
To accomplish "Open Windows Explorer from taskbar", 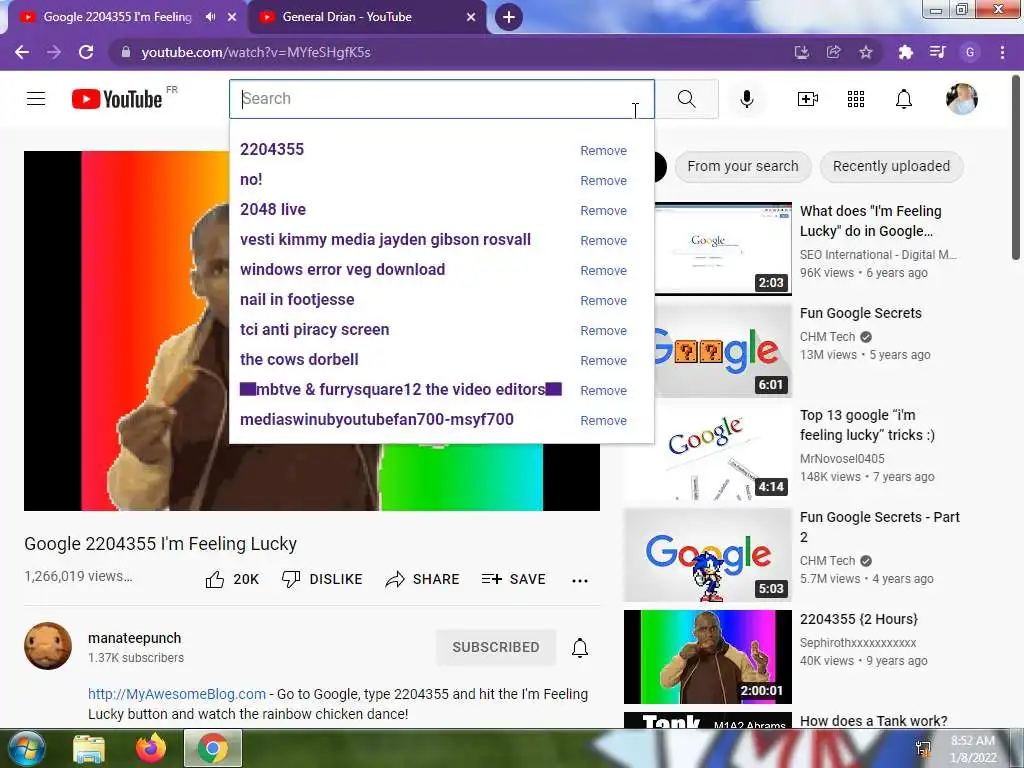I will [89, 748].
